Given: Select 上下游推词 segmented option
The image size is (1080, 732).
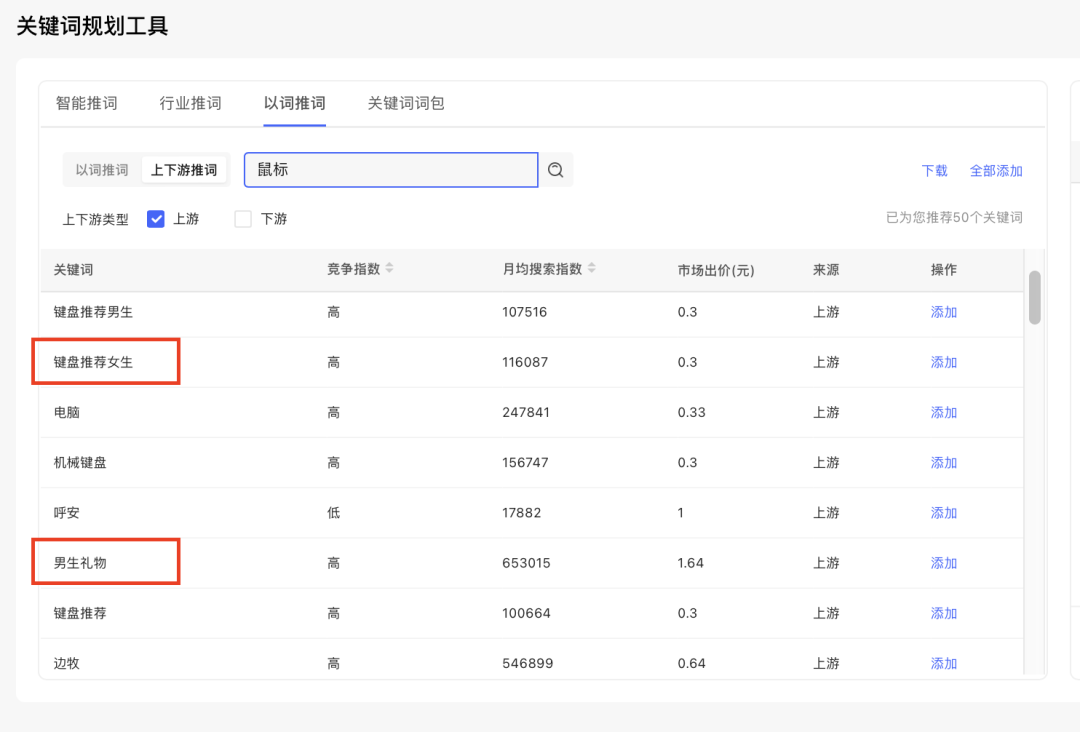Looking at the screenshot, I should click(x=184, y=170).
